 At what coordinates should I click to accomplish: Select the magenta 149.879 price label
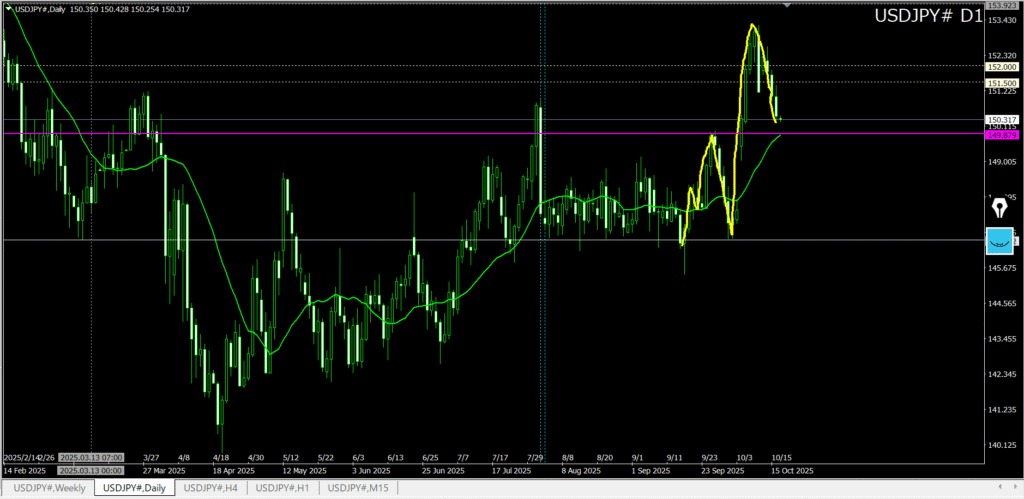pos(1002,135)
